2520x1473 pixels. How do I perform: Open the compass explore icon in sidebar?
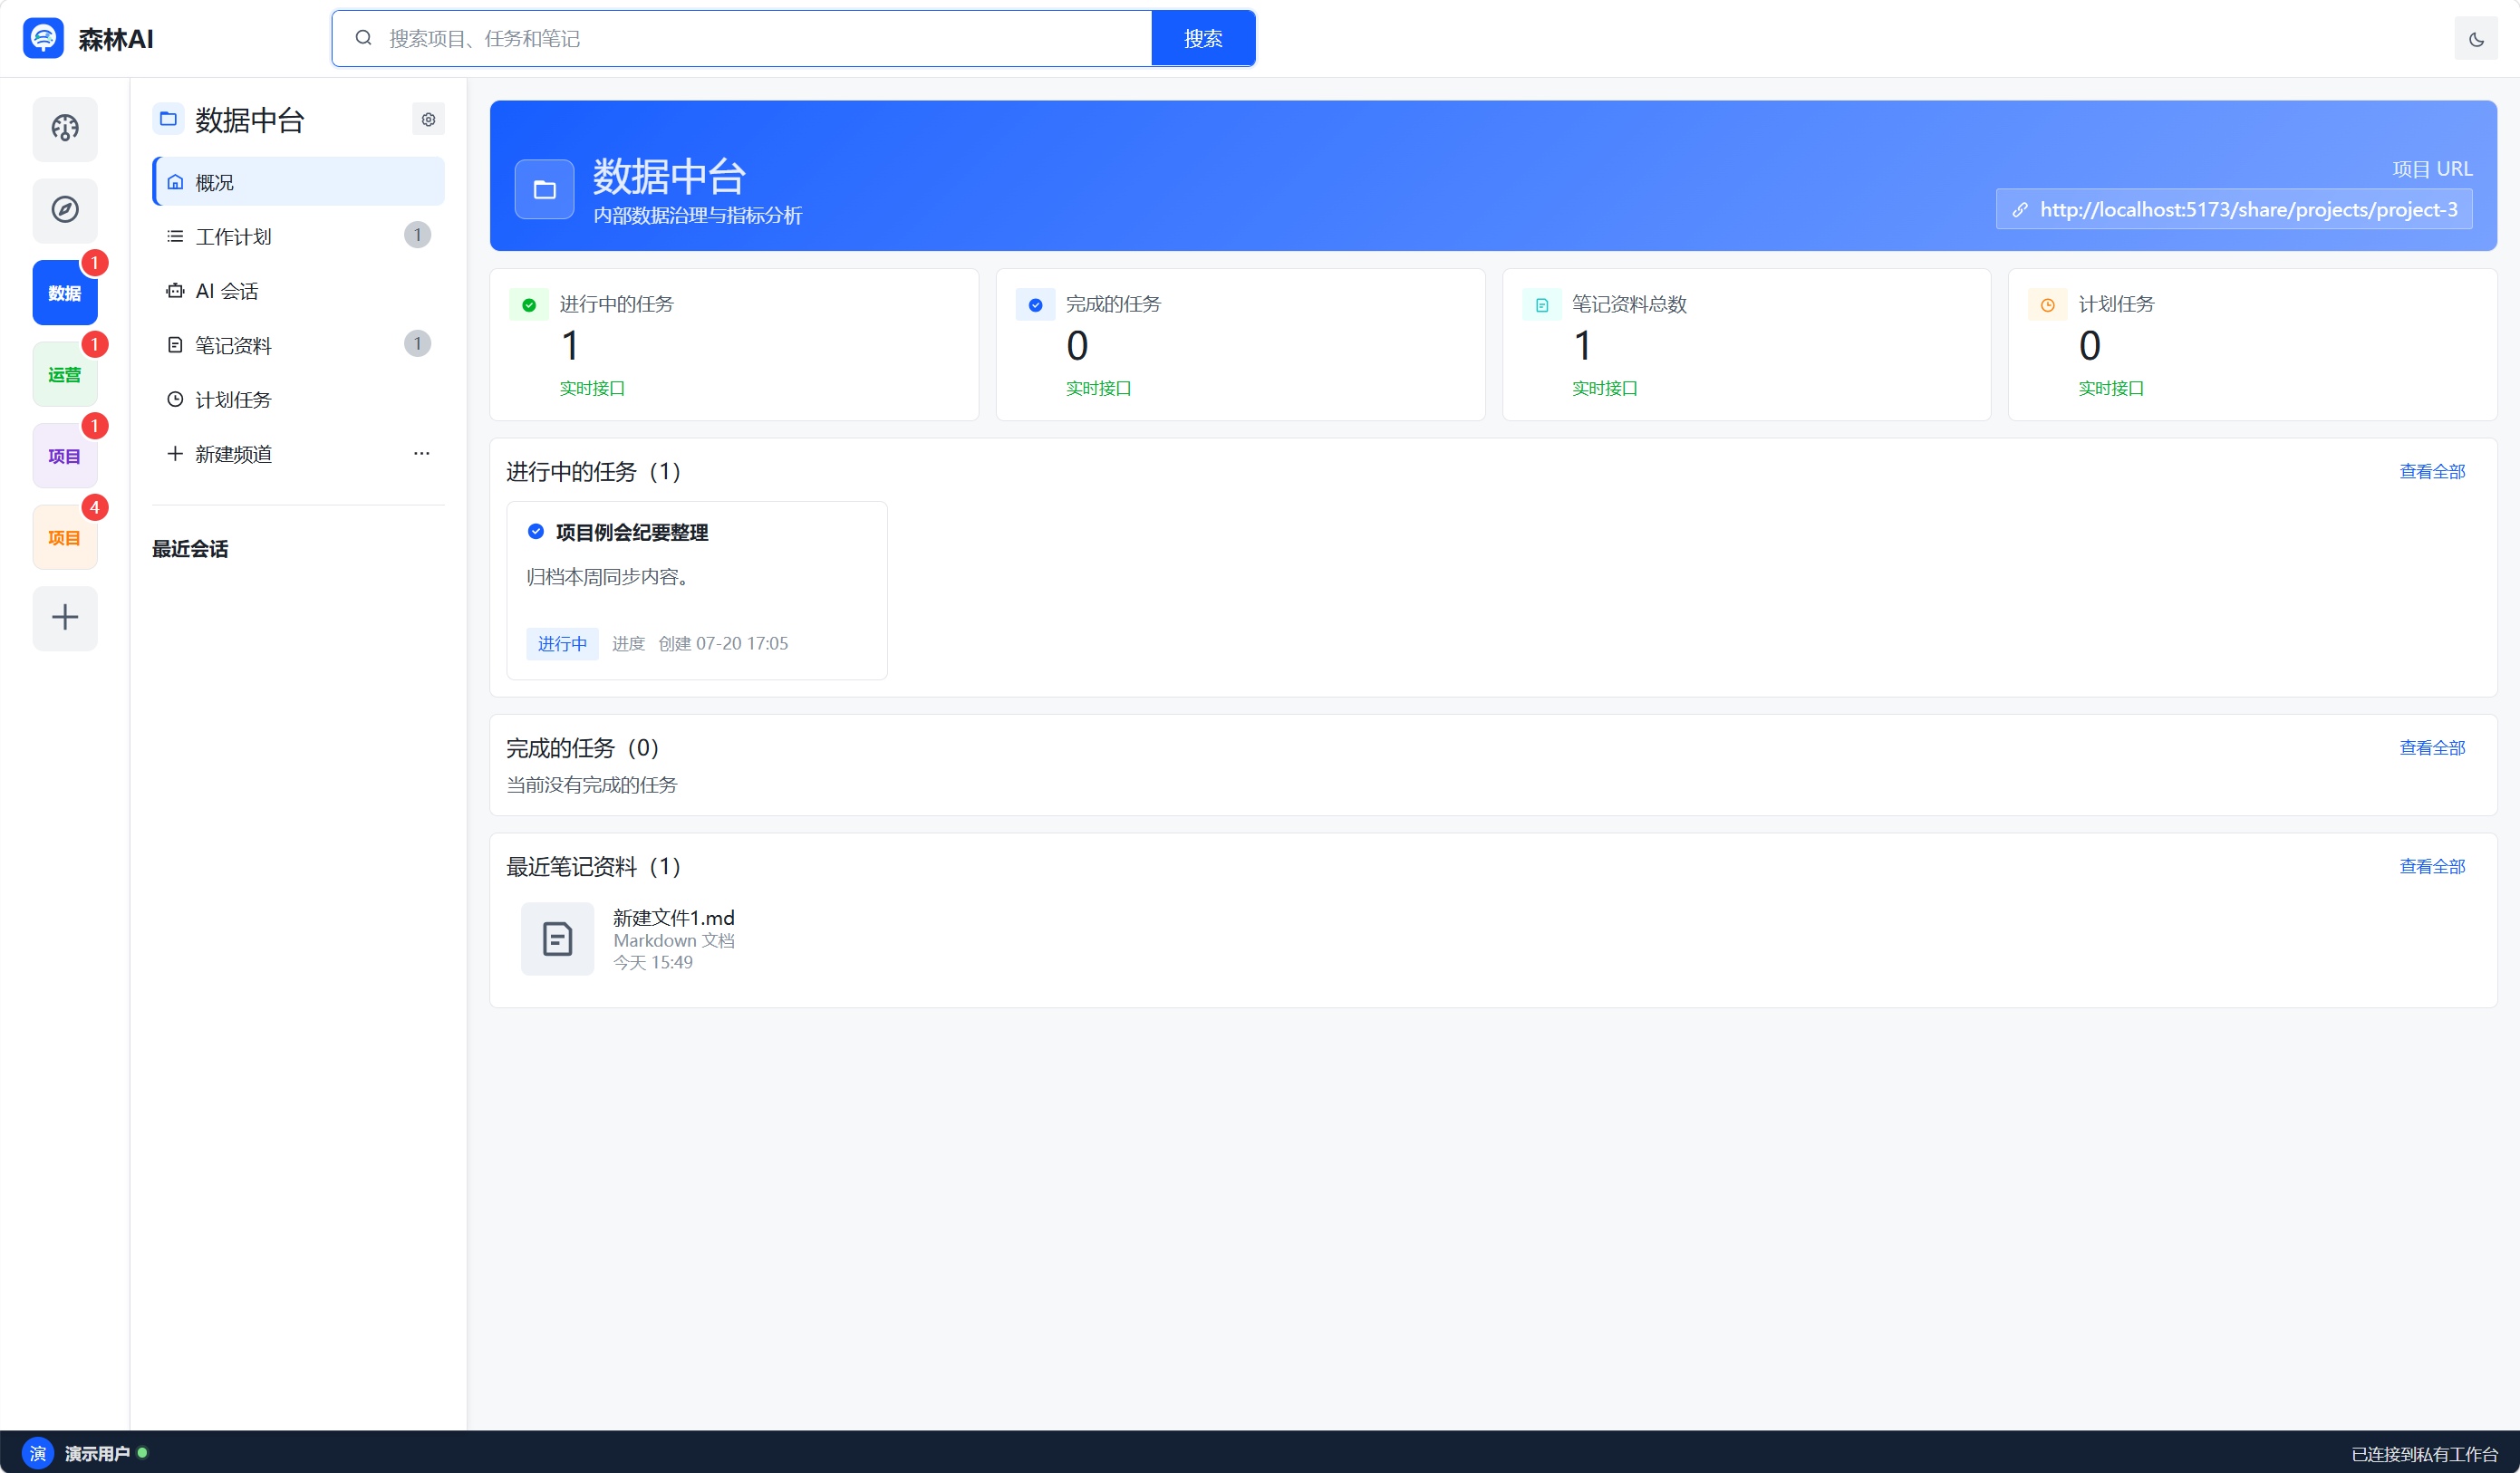(x=65, y=210)
